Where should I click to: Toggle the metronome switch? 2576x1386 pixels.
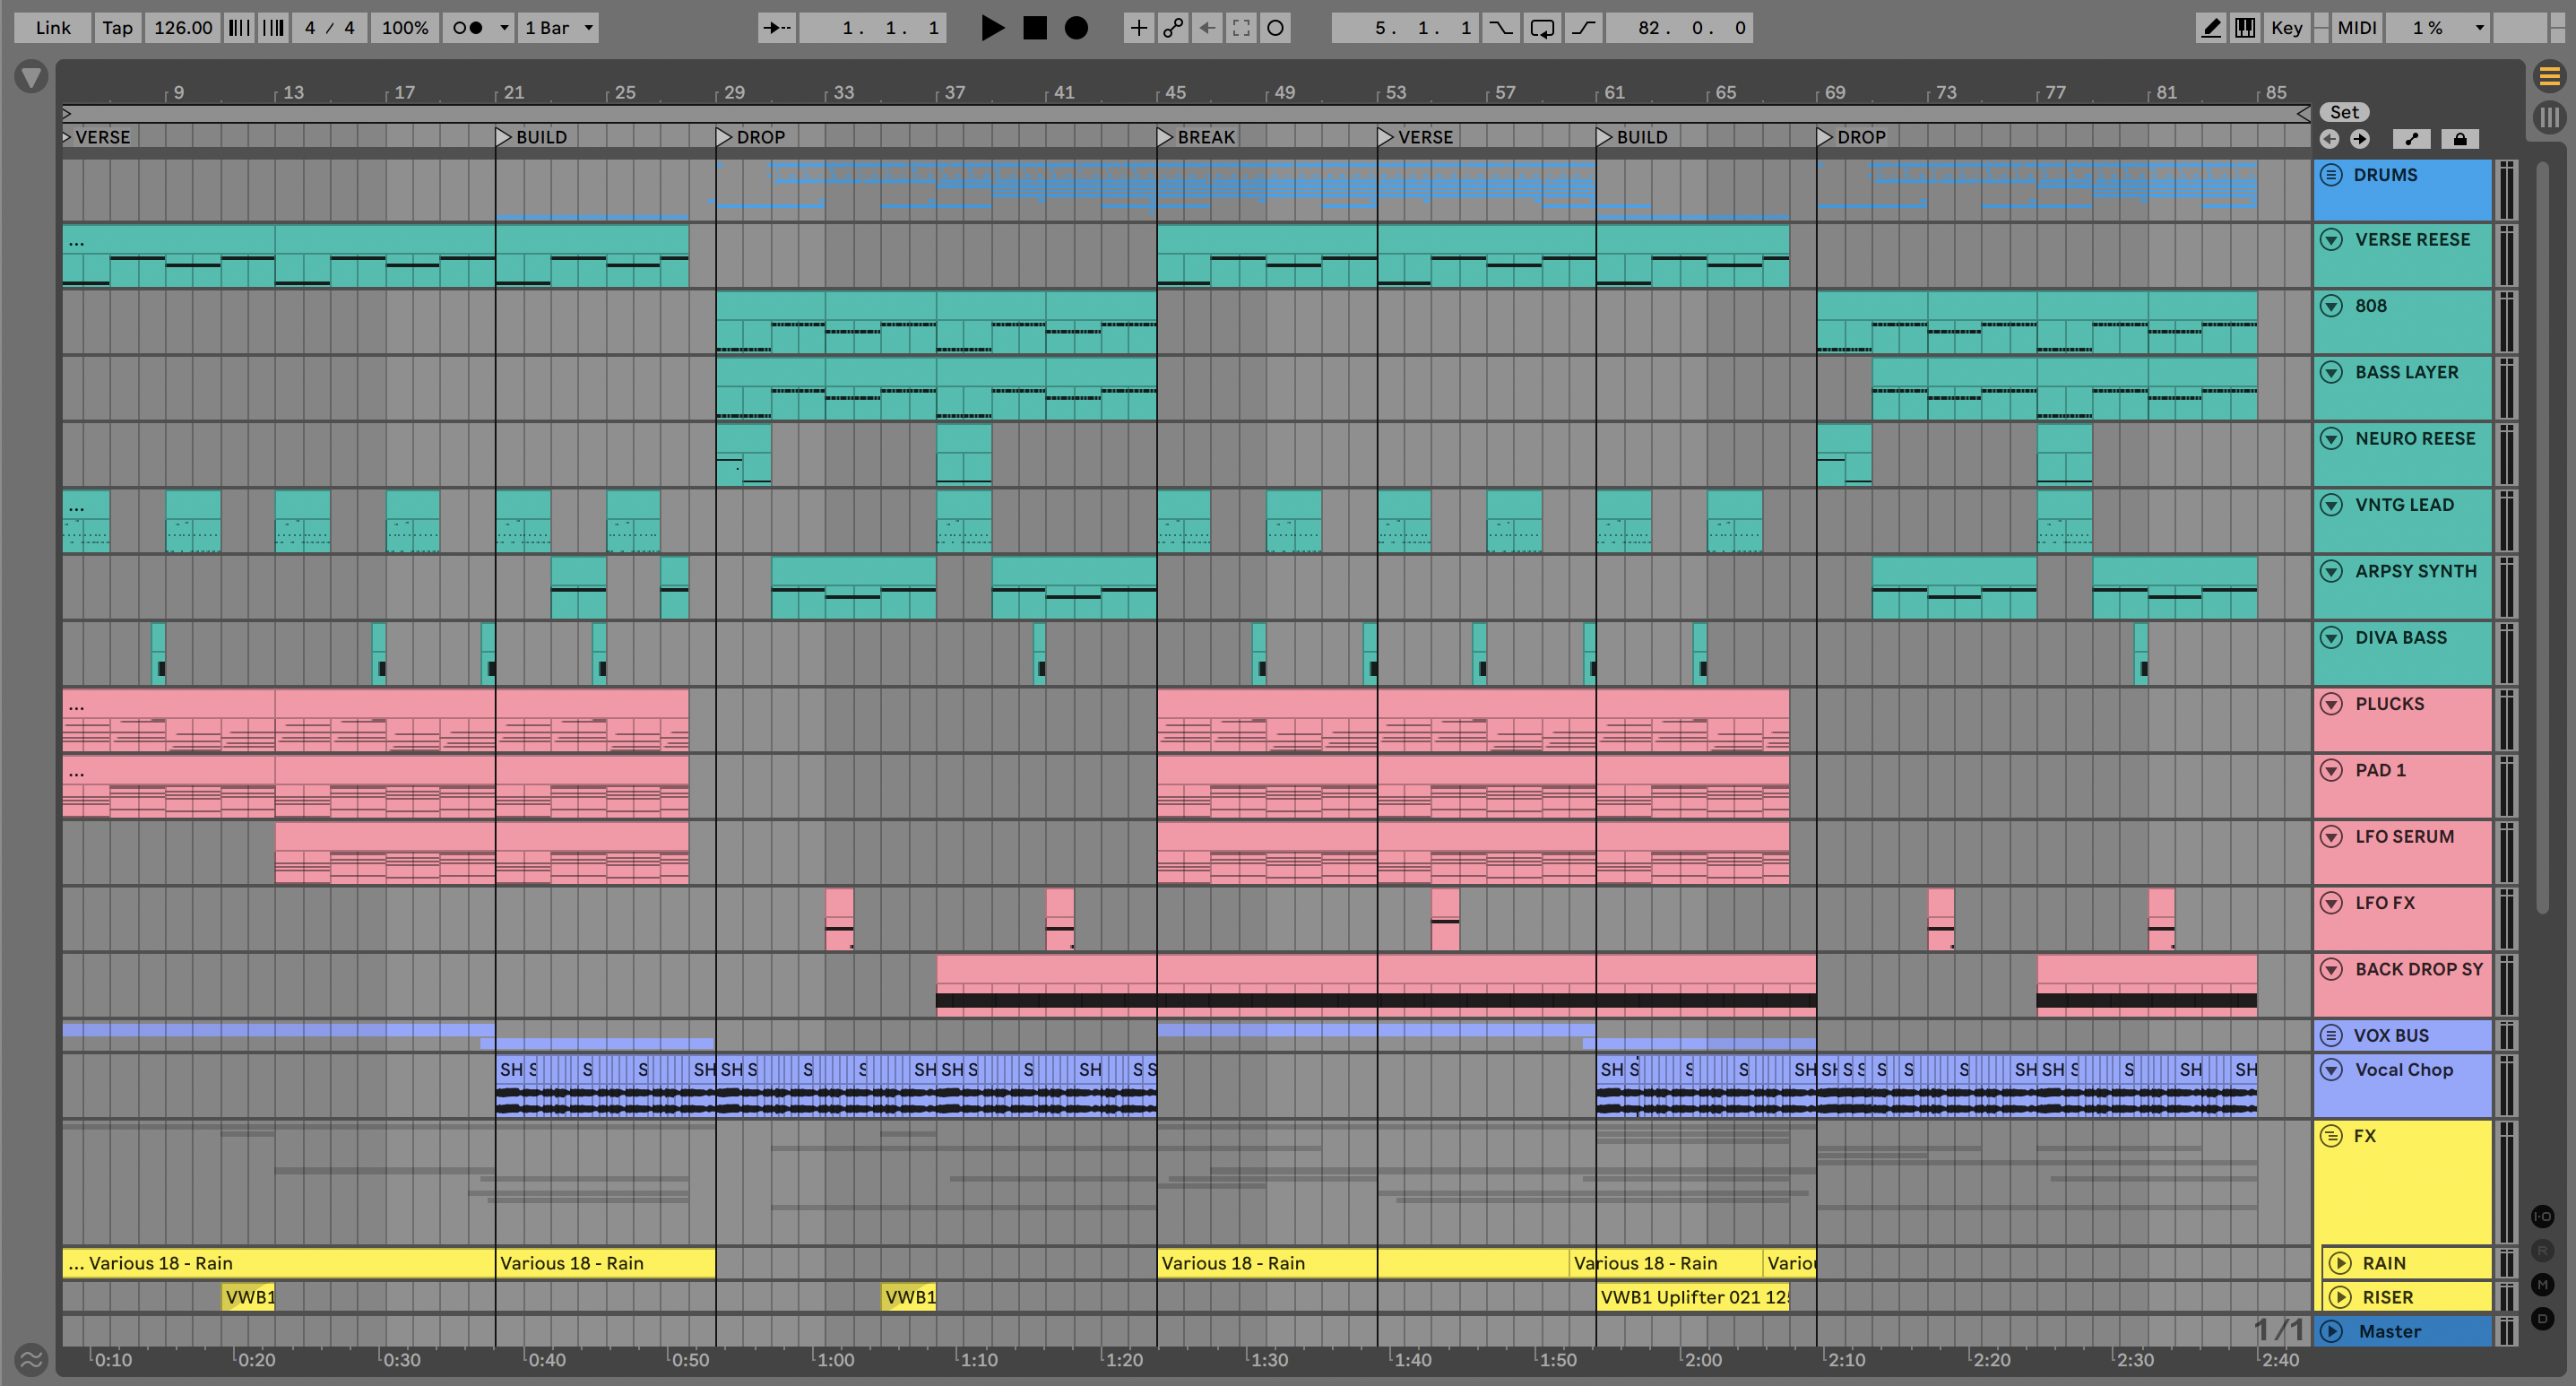(467, 28)
